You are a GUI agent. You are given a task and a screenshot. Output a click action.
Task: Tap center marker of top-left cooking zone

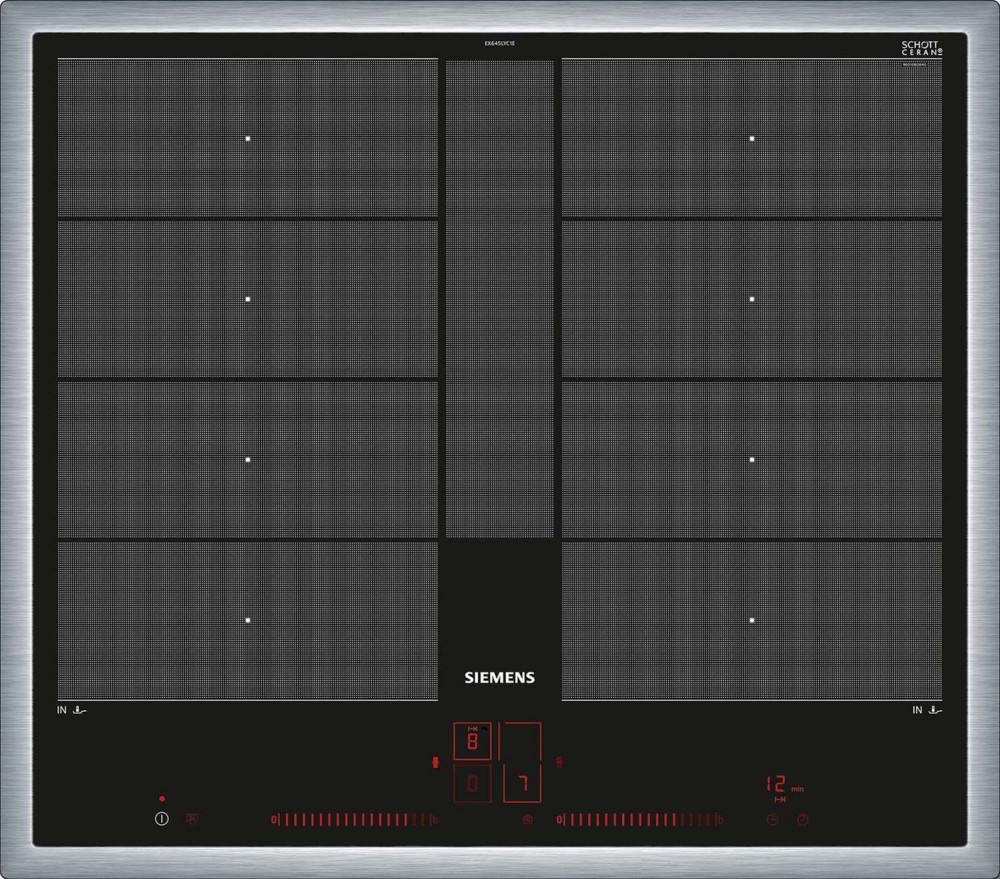pyautogui.click(x=248, y=138)
